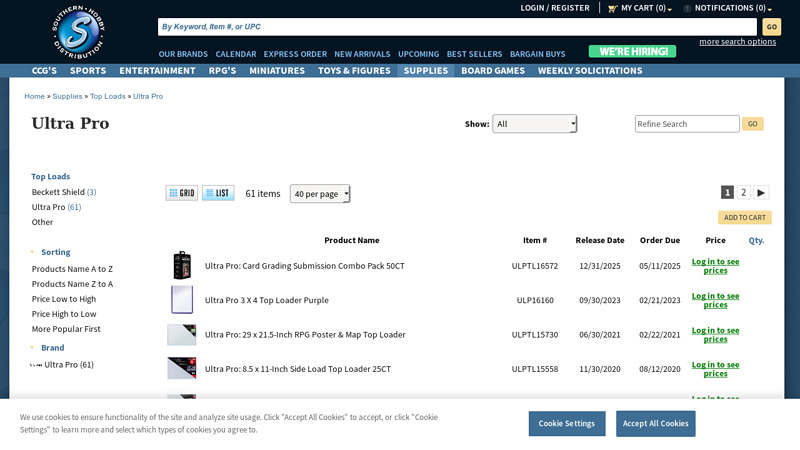The height and width of the screenshot is (450, 800).
Task: Open My Cart shopping cart icon
Action: [x=612, y=8]
